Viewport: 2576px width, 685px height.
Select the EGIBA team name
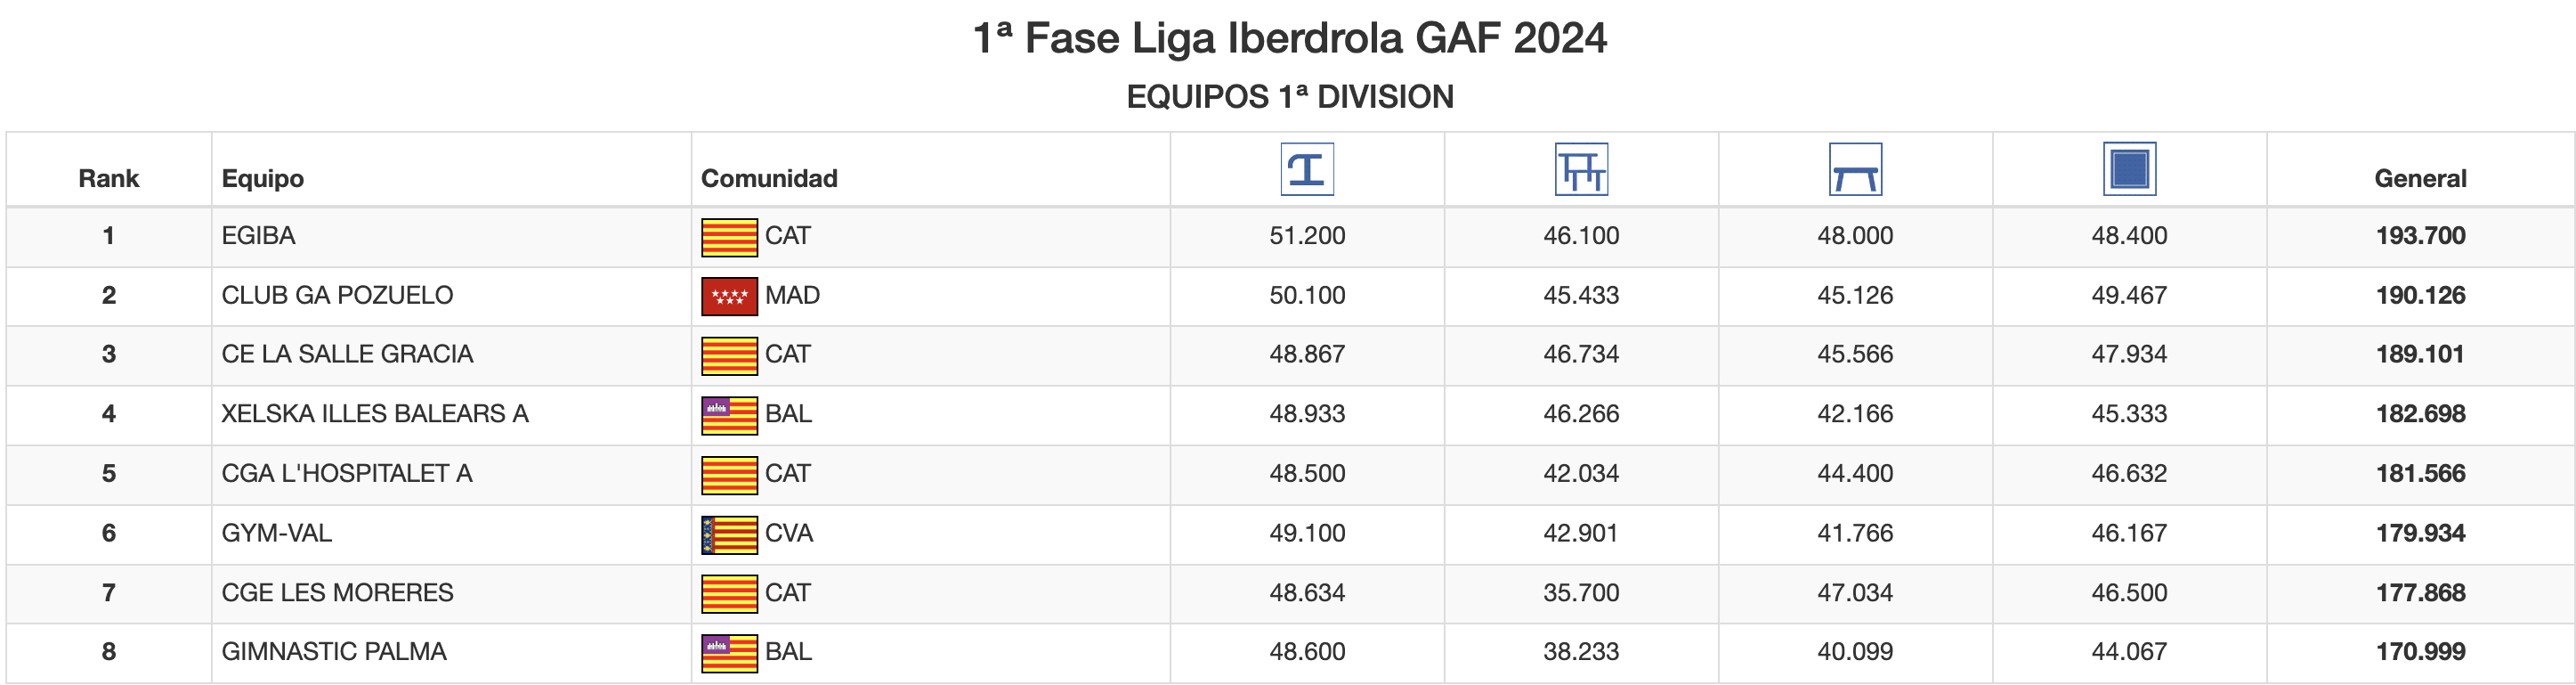[258, 236]
